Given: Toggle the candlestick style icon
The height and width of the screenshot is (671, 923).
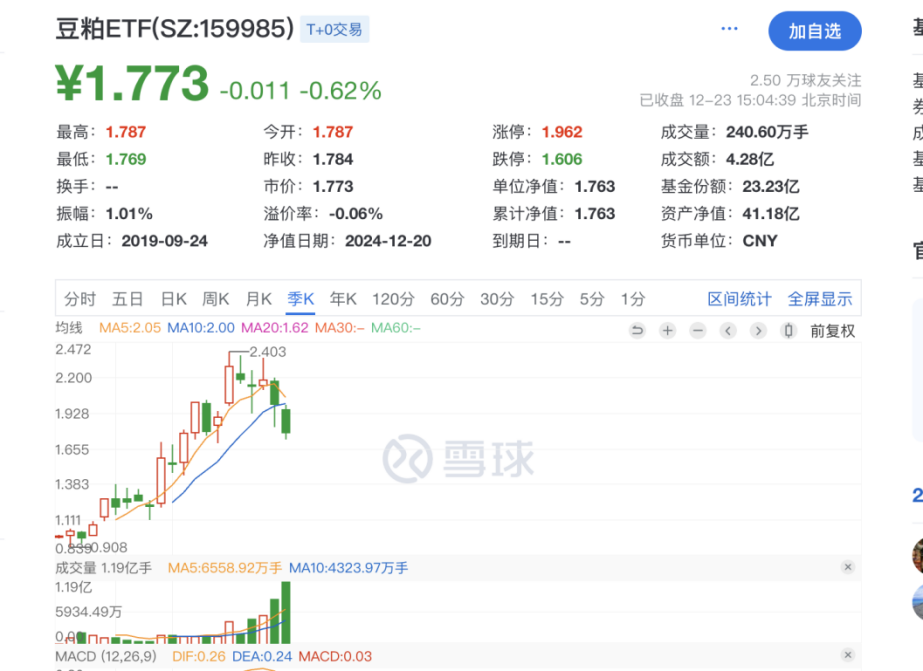Looking at the screenshot, I should (789, 331).
